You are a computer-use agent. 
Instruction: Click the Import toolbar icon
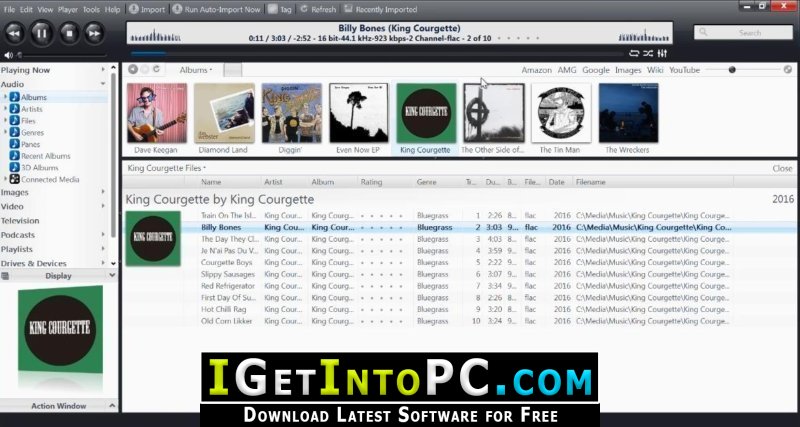coord(147,9)
